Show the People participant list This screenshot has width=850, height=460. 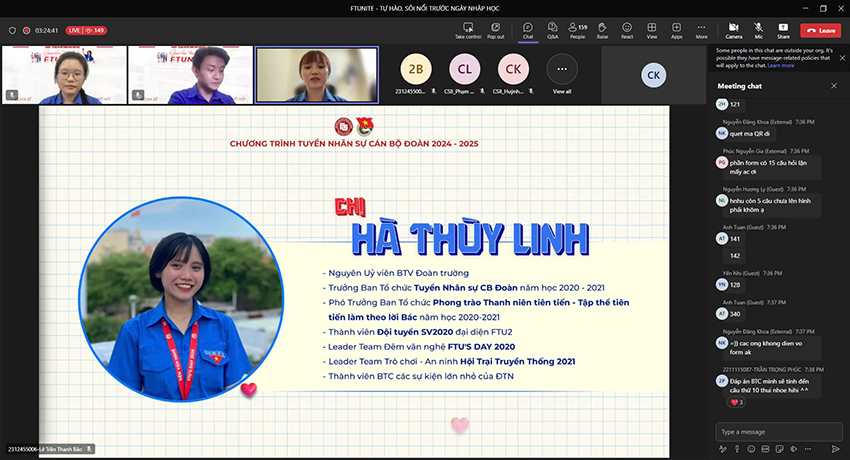pos(577,31)
